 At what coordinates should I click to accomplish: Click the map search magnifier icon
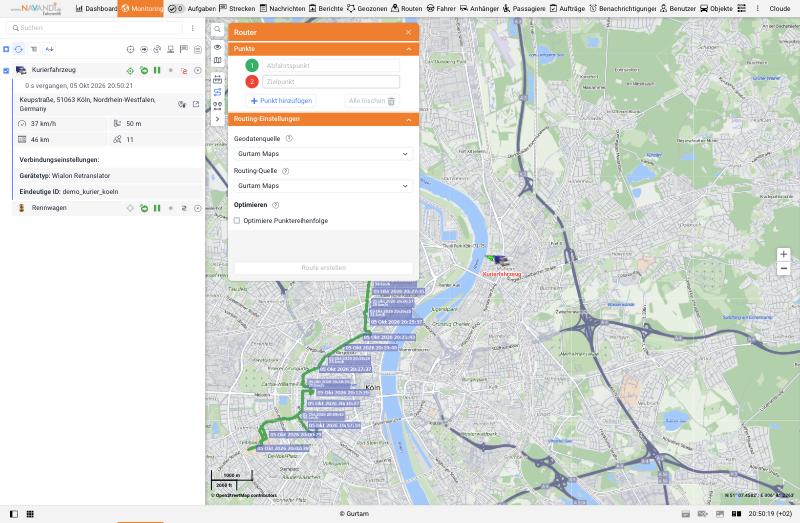217,30
